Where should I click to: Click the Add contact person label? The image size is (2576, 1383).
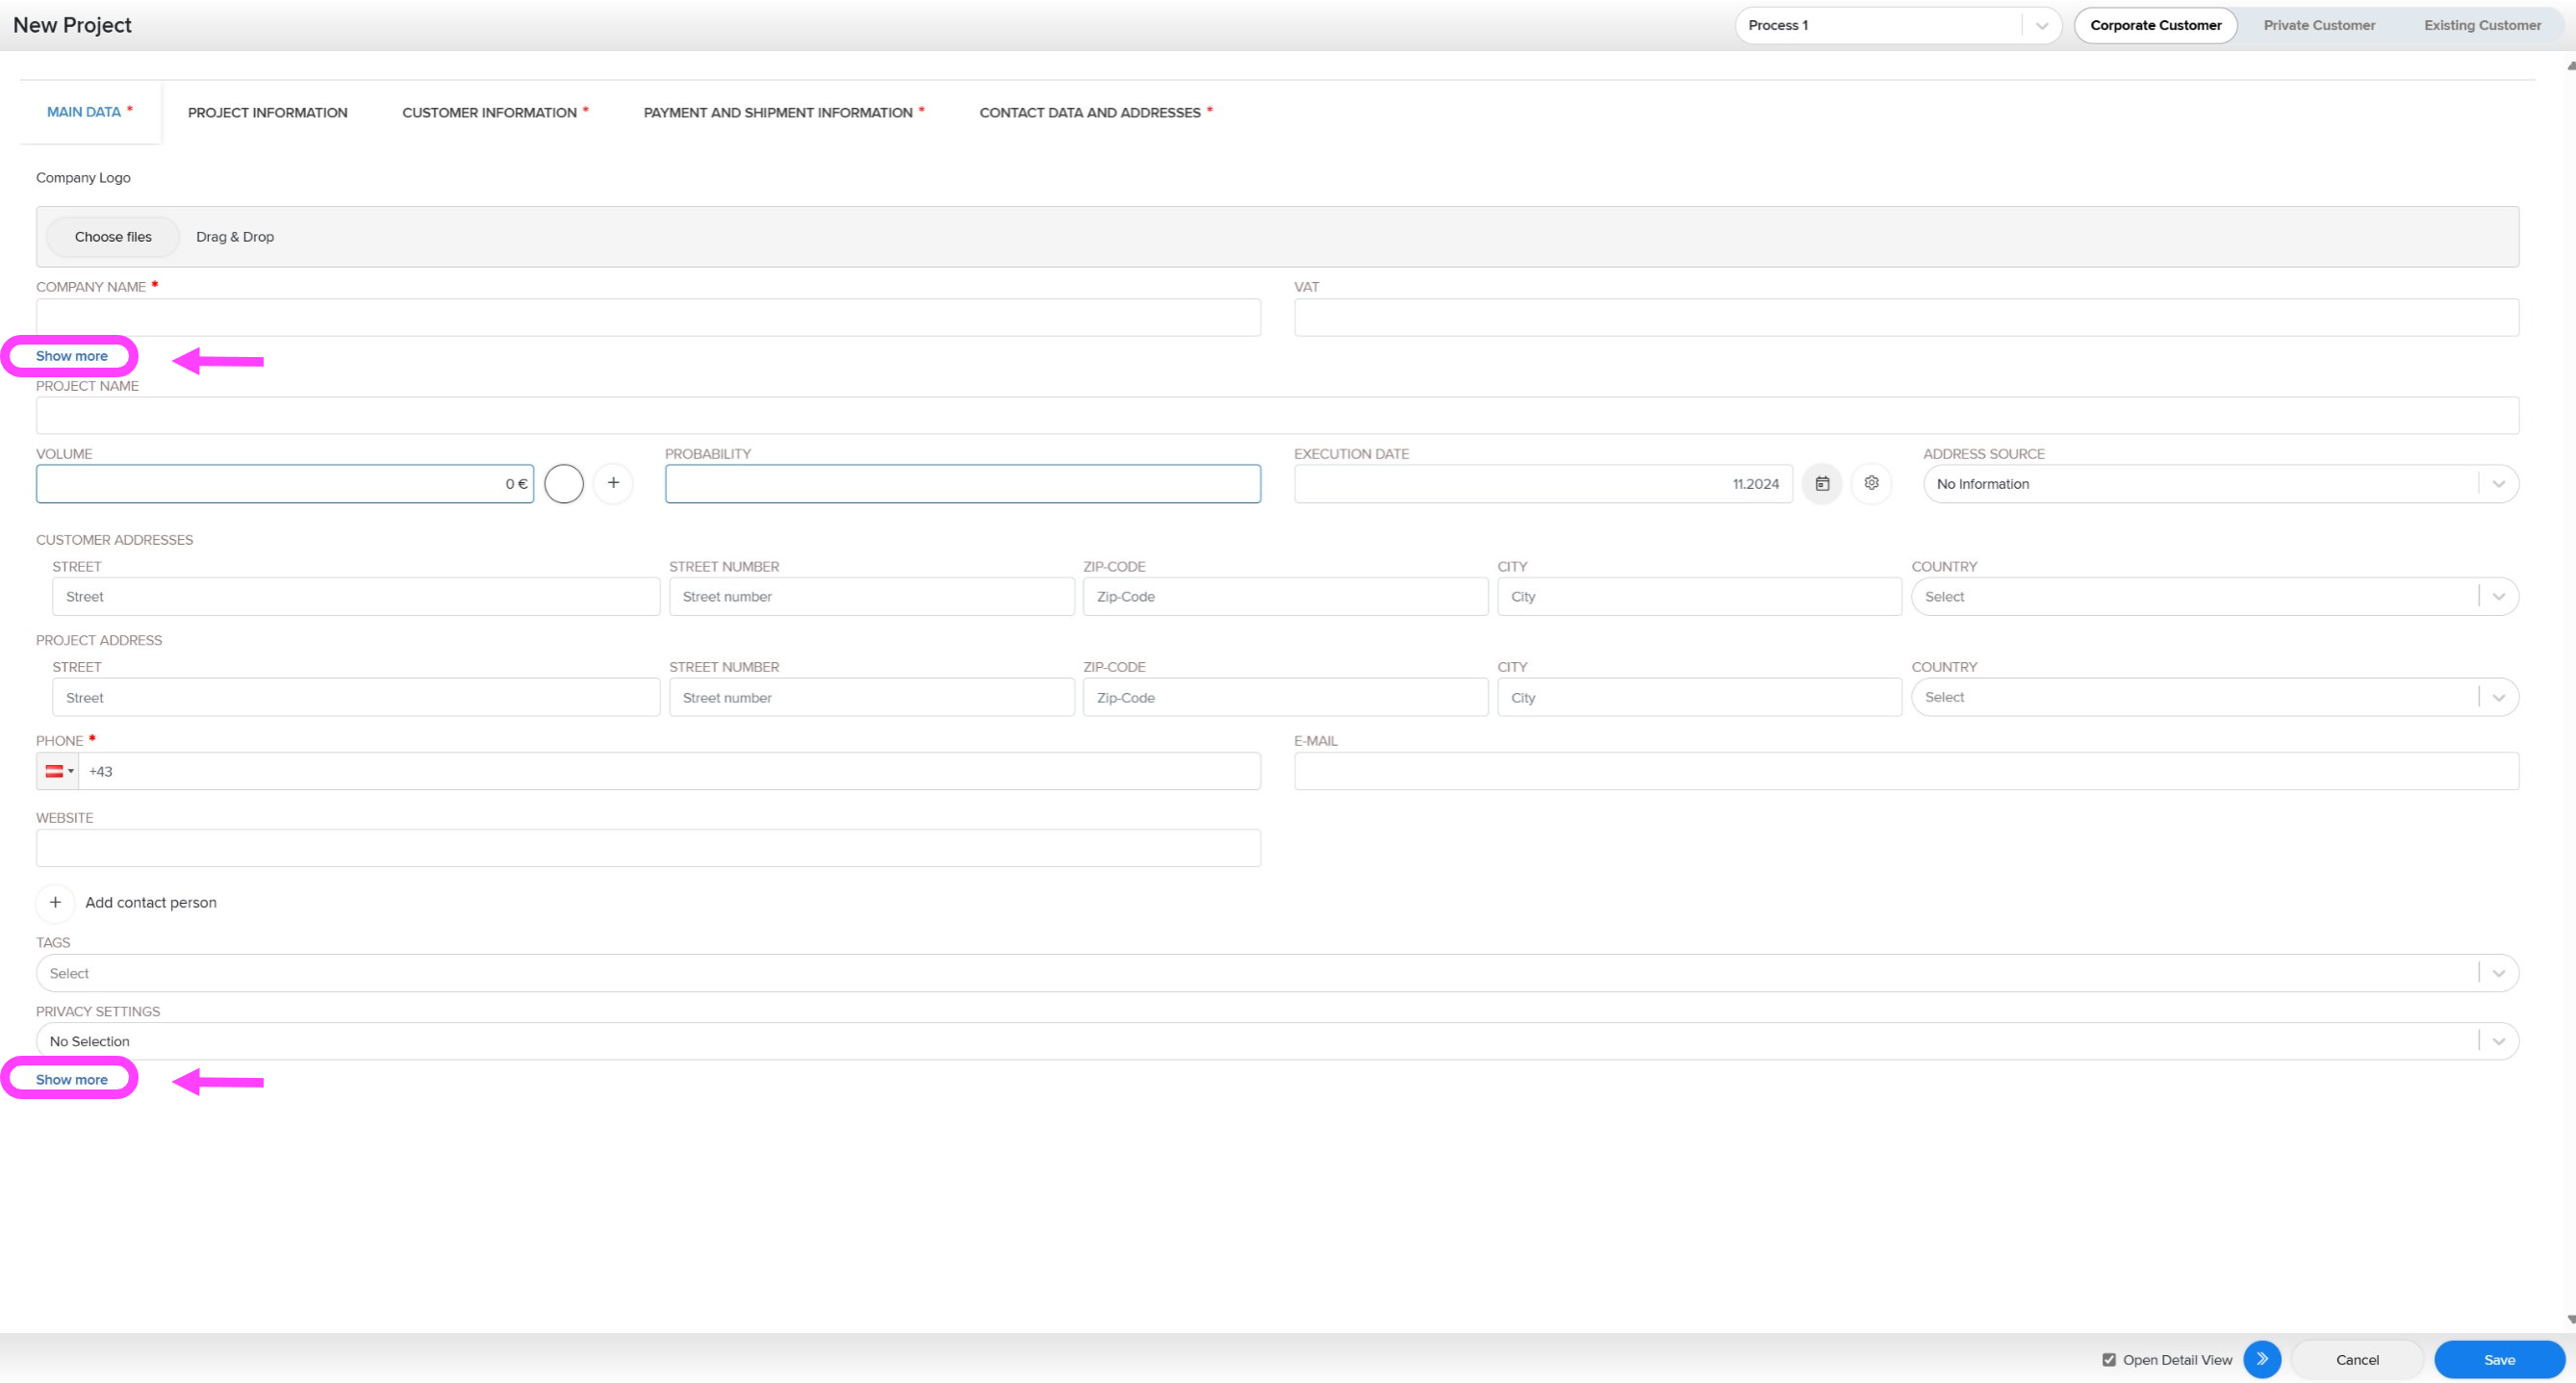151,903
